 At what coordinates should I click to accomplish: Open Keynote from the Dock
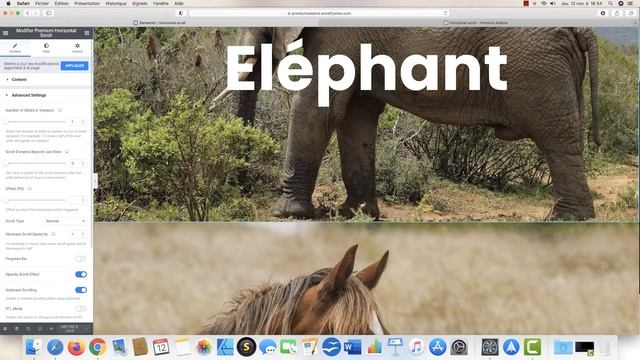(x=395, y=347)
